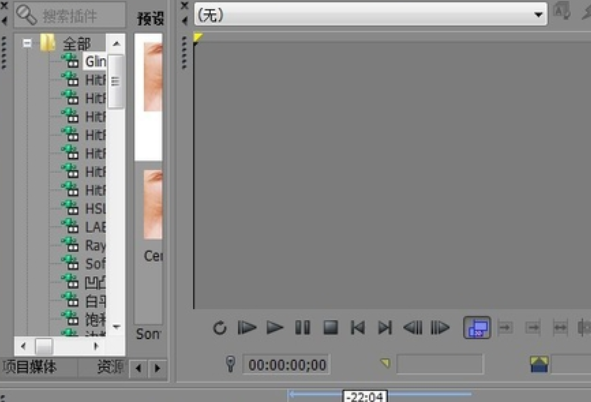Image resolution: width=591 pixels, height=402 pixels.
Task: Start playback with the Play button
Action: tap(275, 327)
